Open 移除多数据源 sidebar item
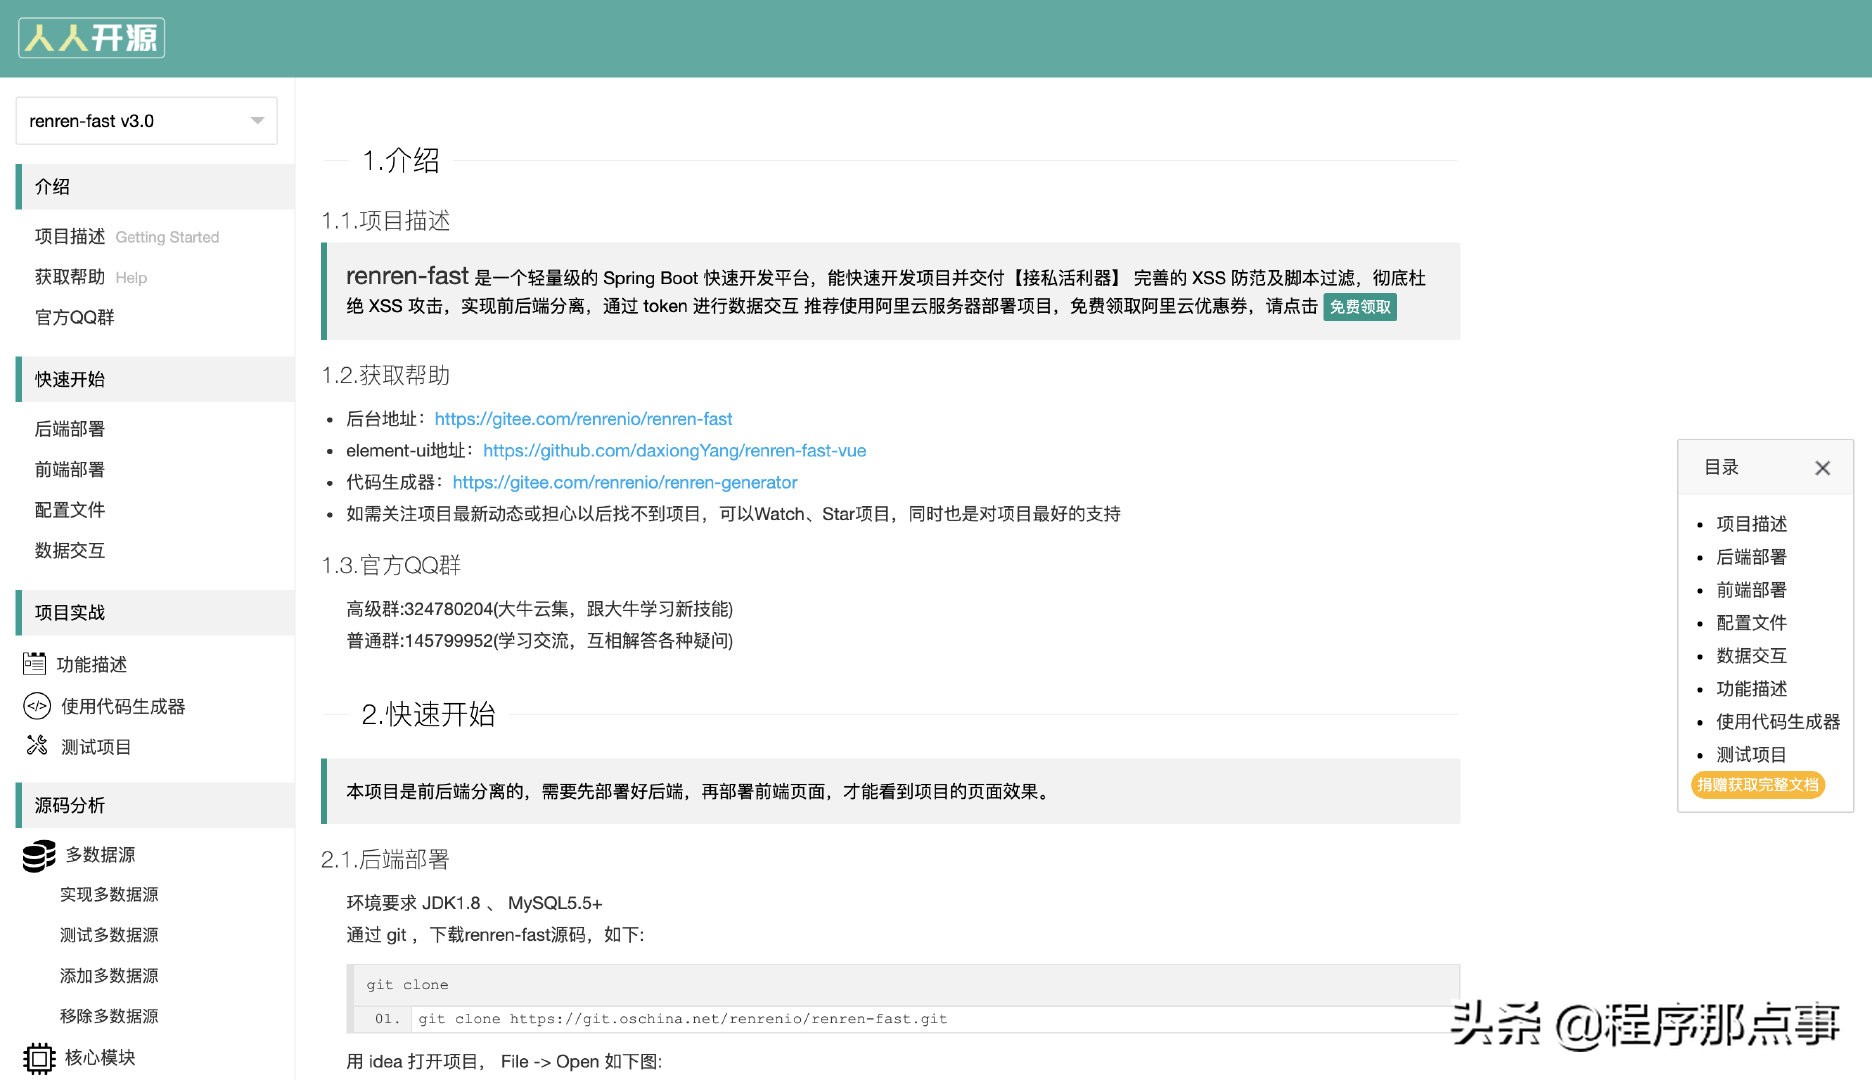 tap(109, 1016)
